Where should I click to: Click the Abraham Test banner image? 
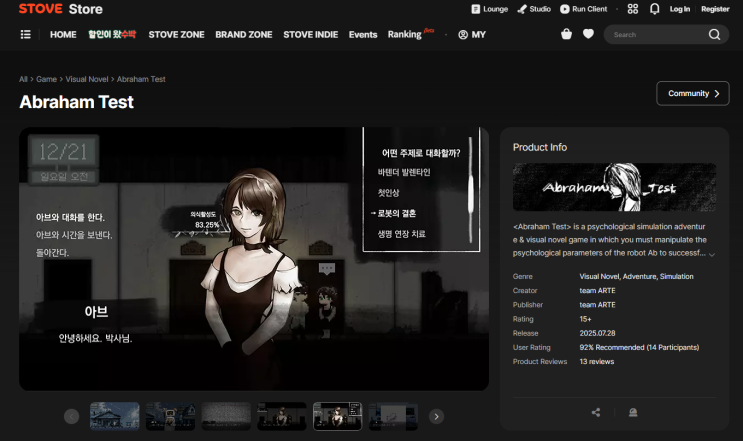pos(614,187)
